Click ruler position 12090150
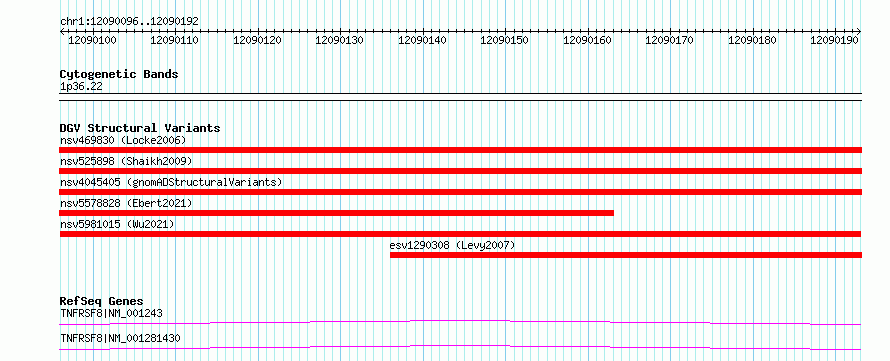Screen dimensions: 890x361 click(505, 40)
